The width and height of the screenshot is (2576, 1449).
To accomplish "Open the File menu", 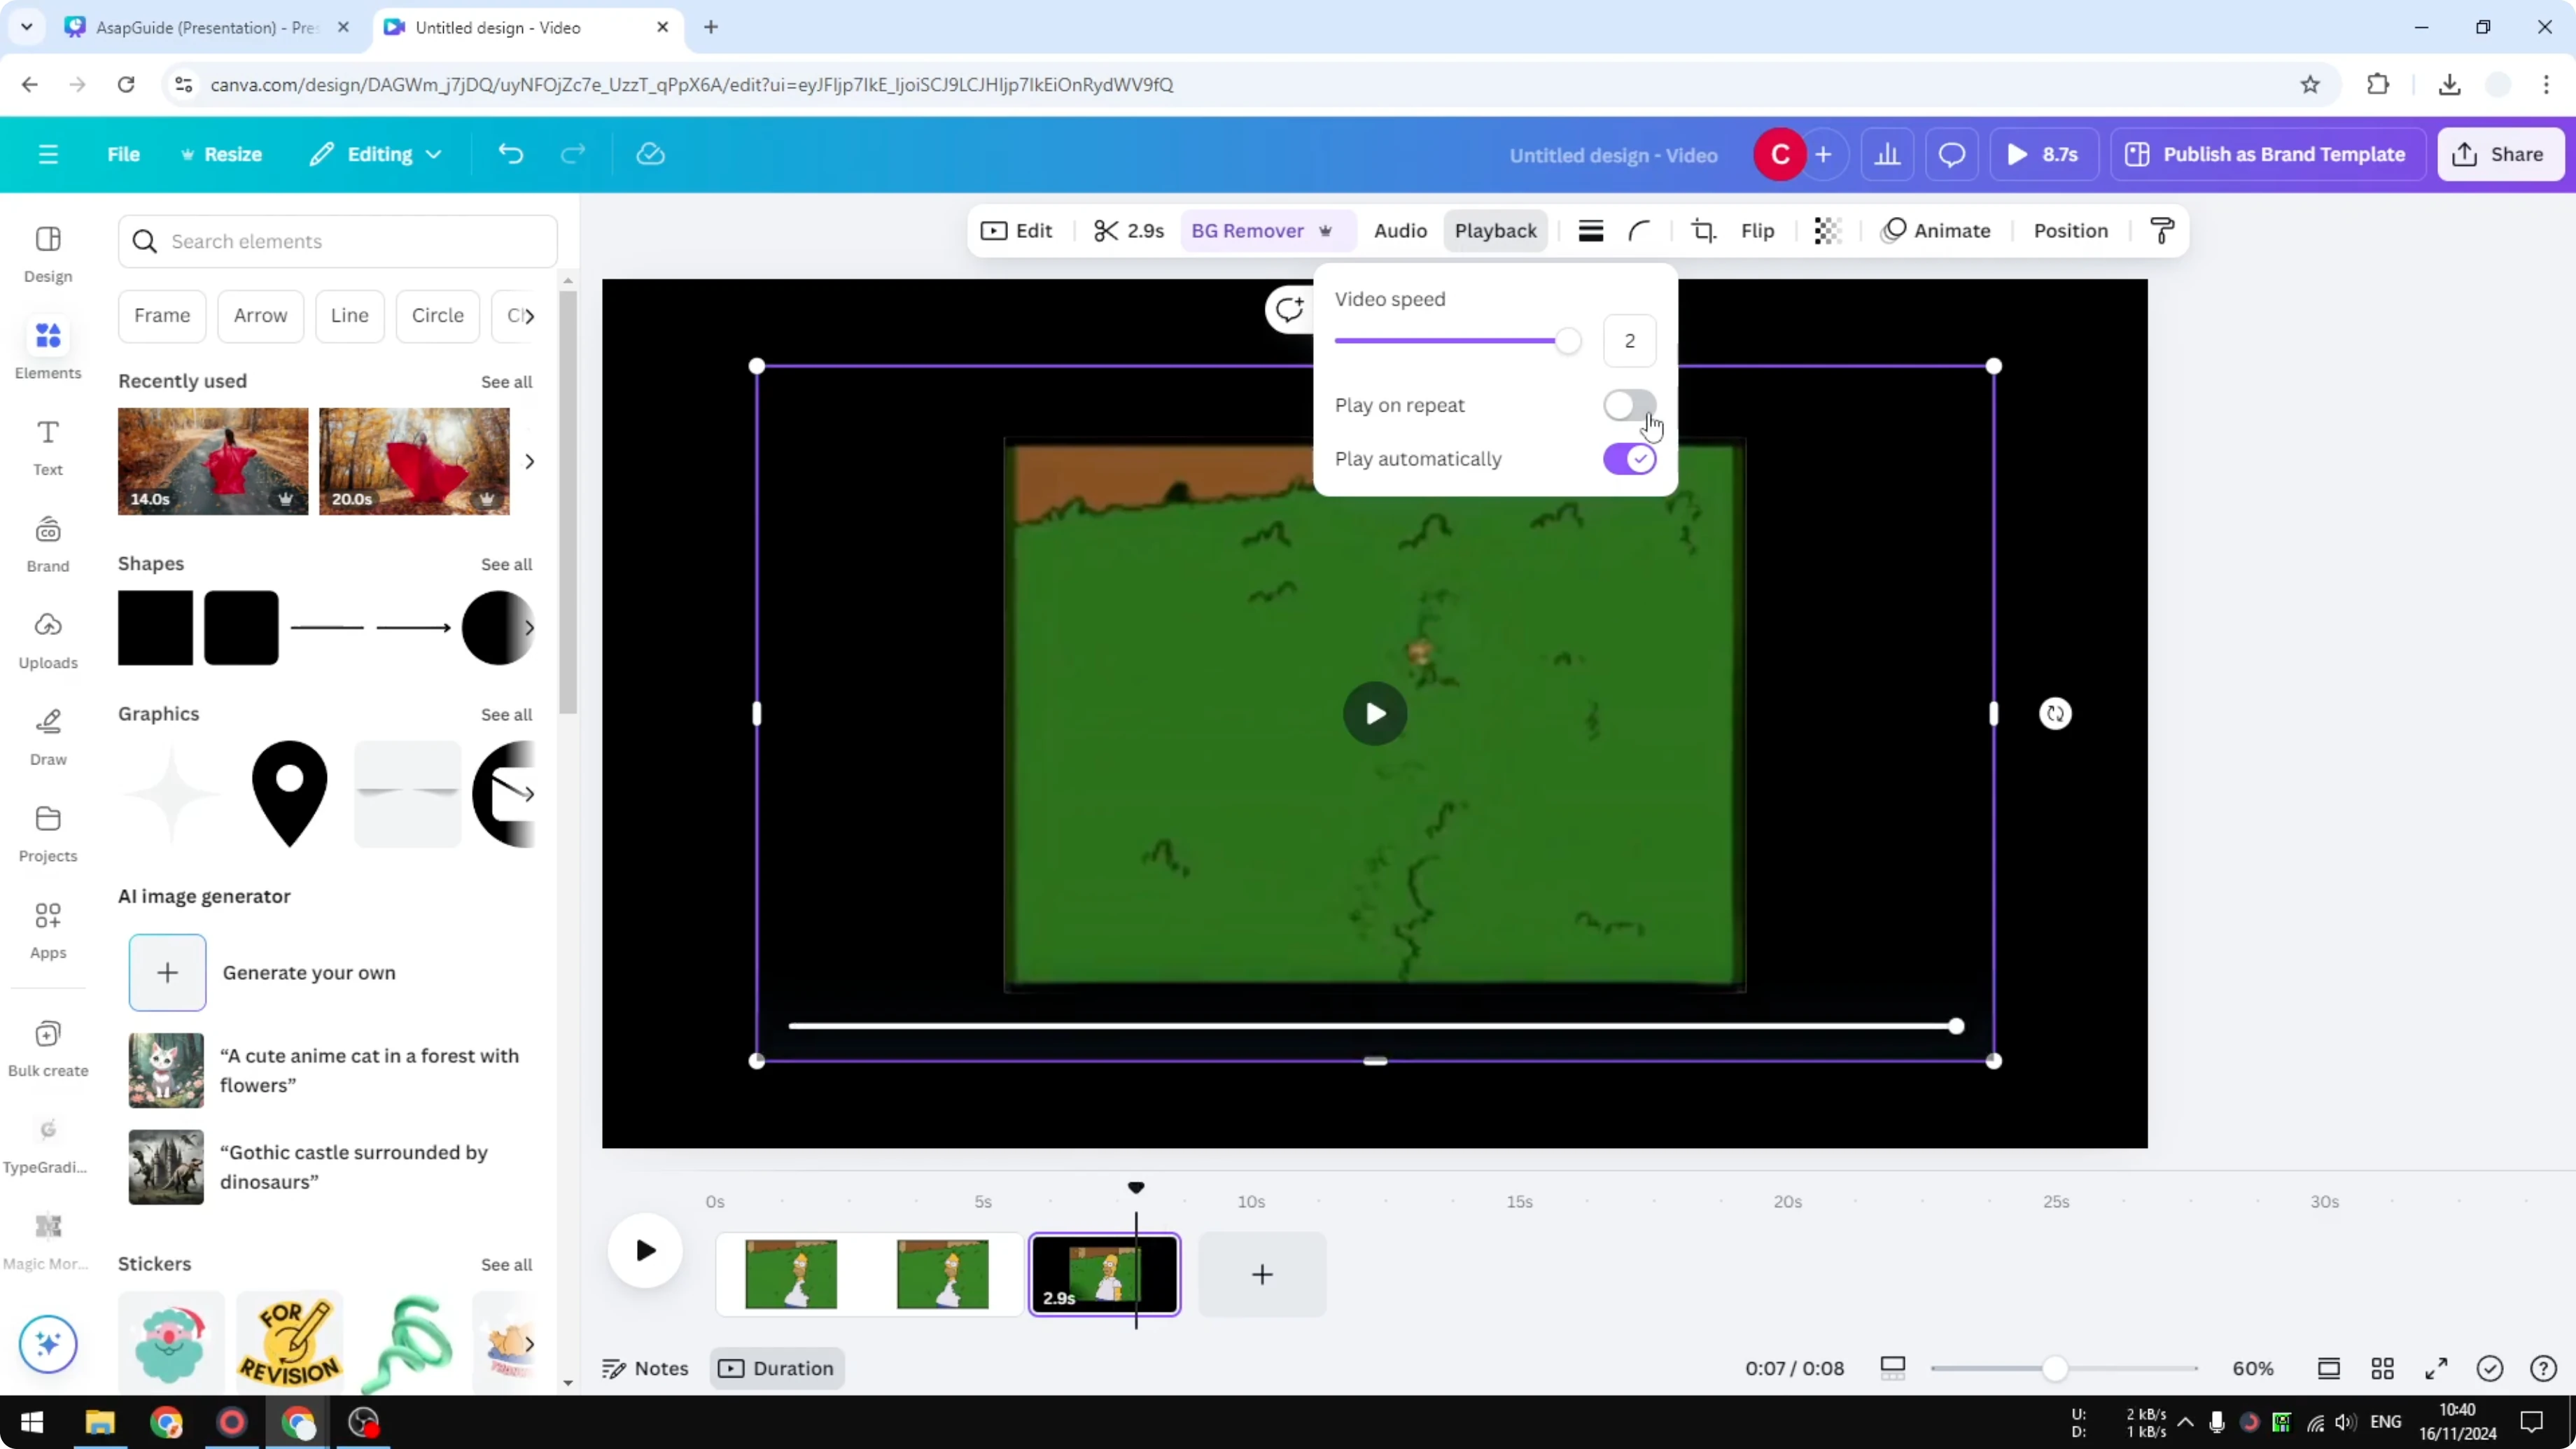I will 123,155.
